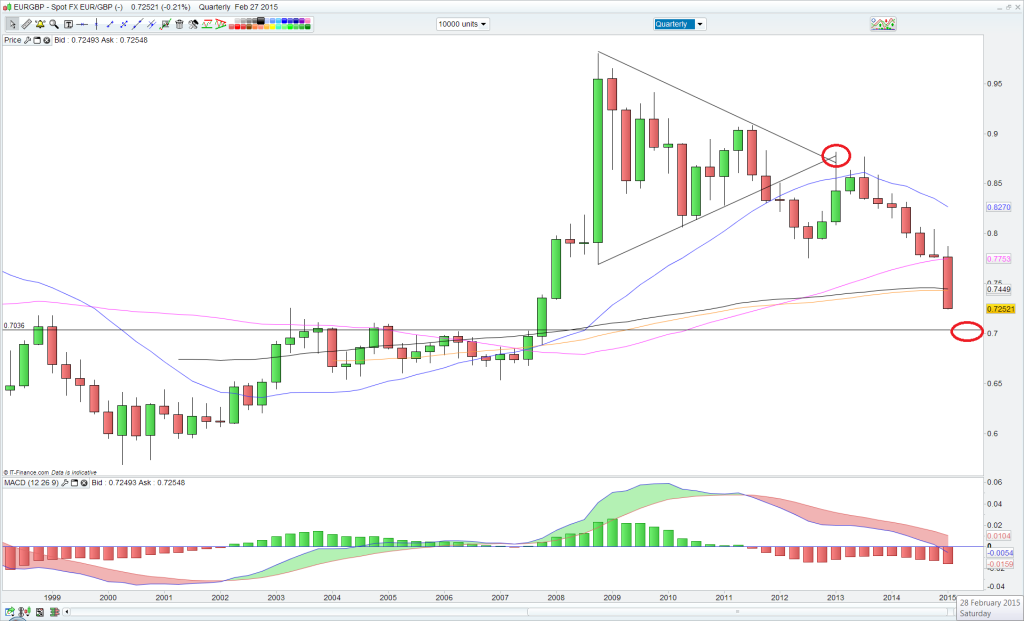Click the 0.8270 moving average value label

(x=999, y=207)
